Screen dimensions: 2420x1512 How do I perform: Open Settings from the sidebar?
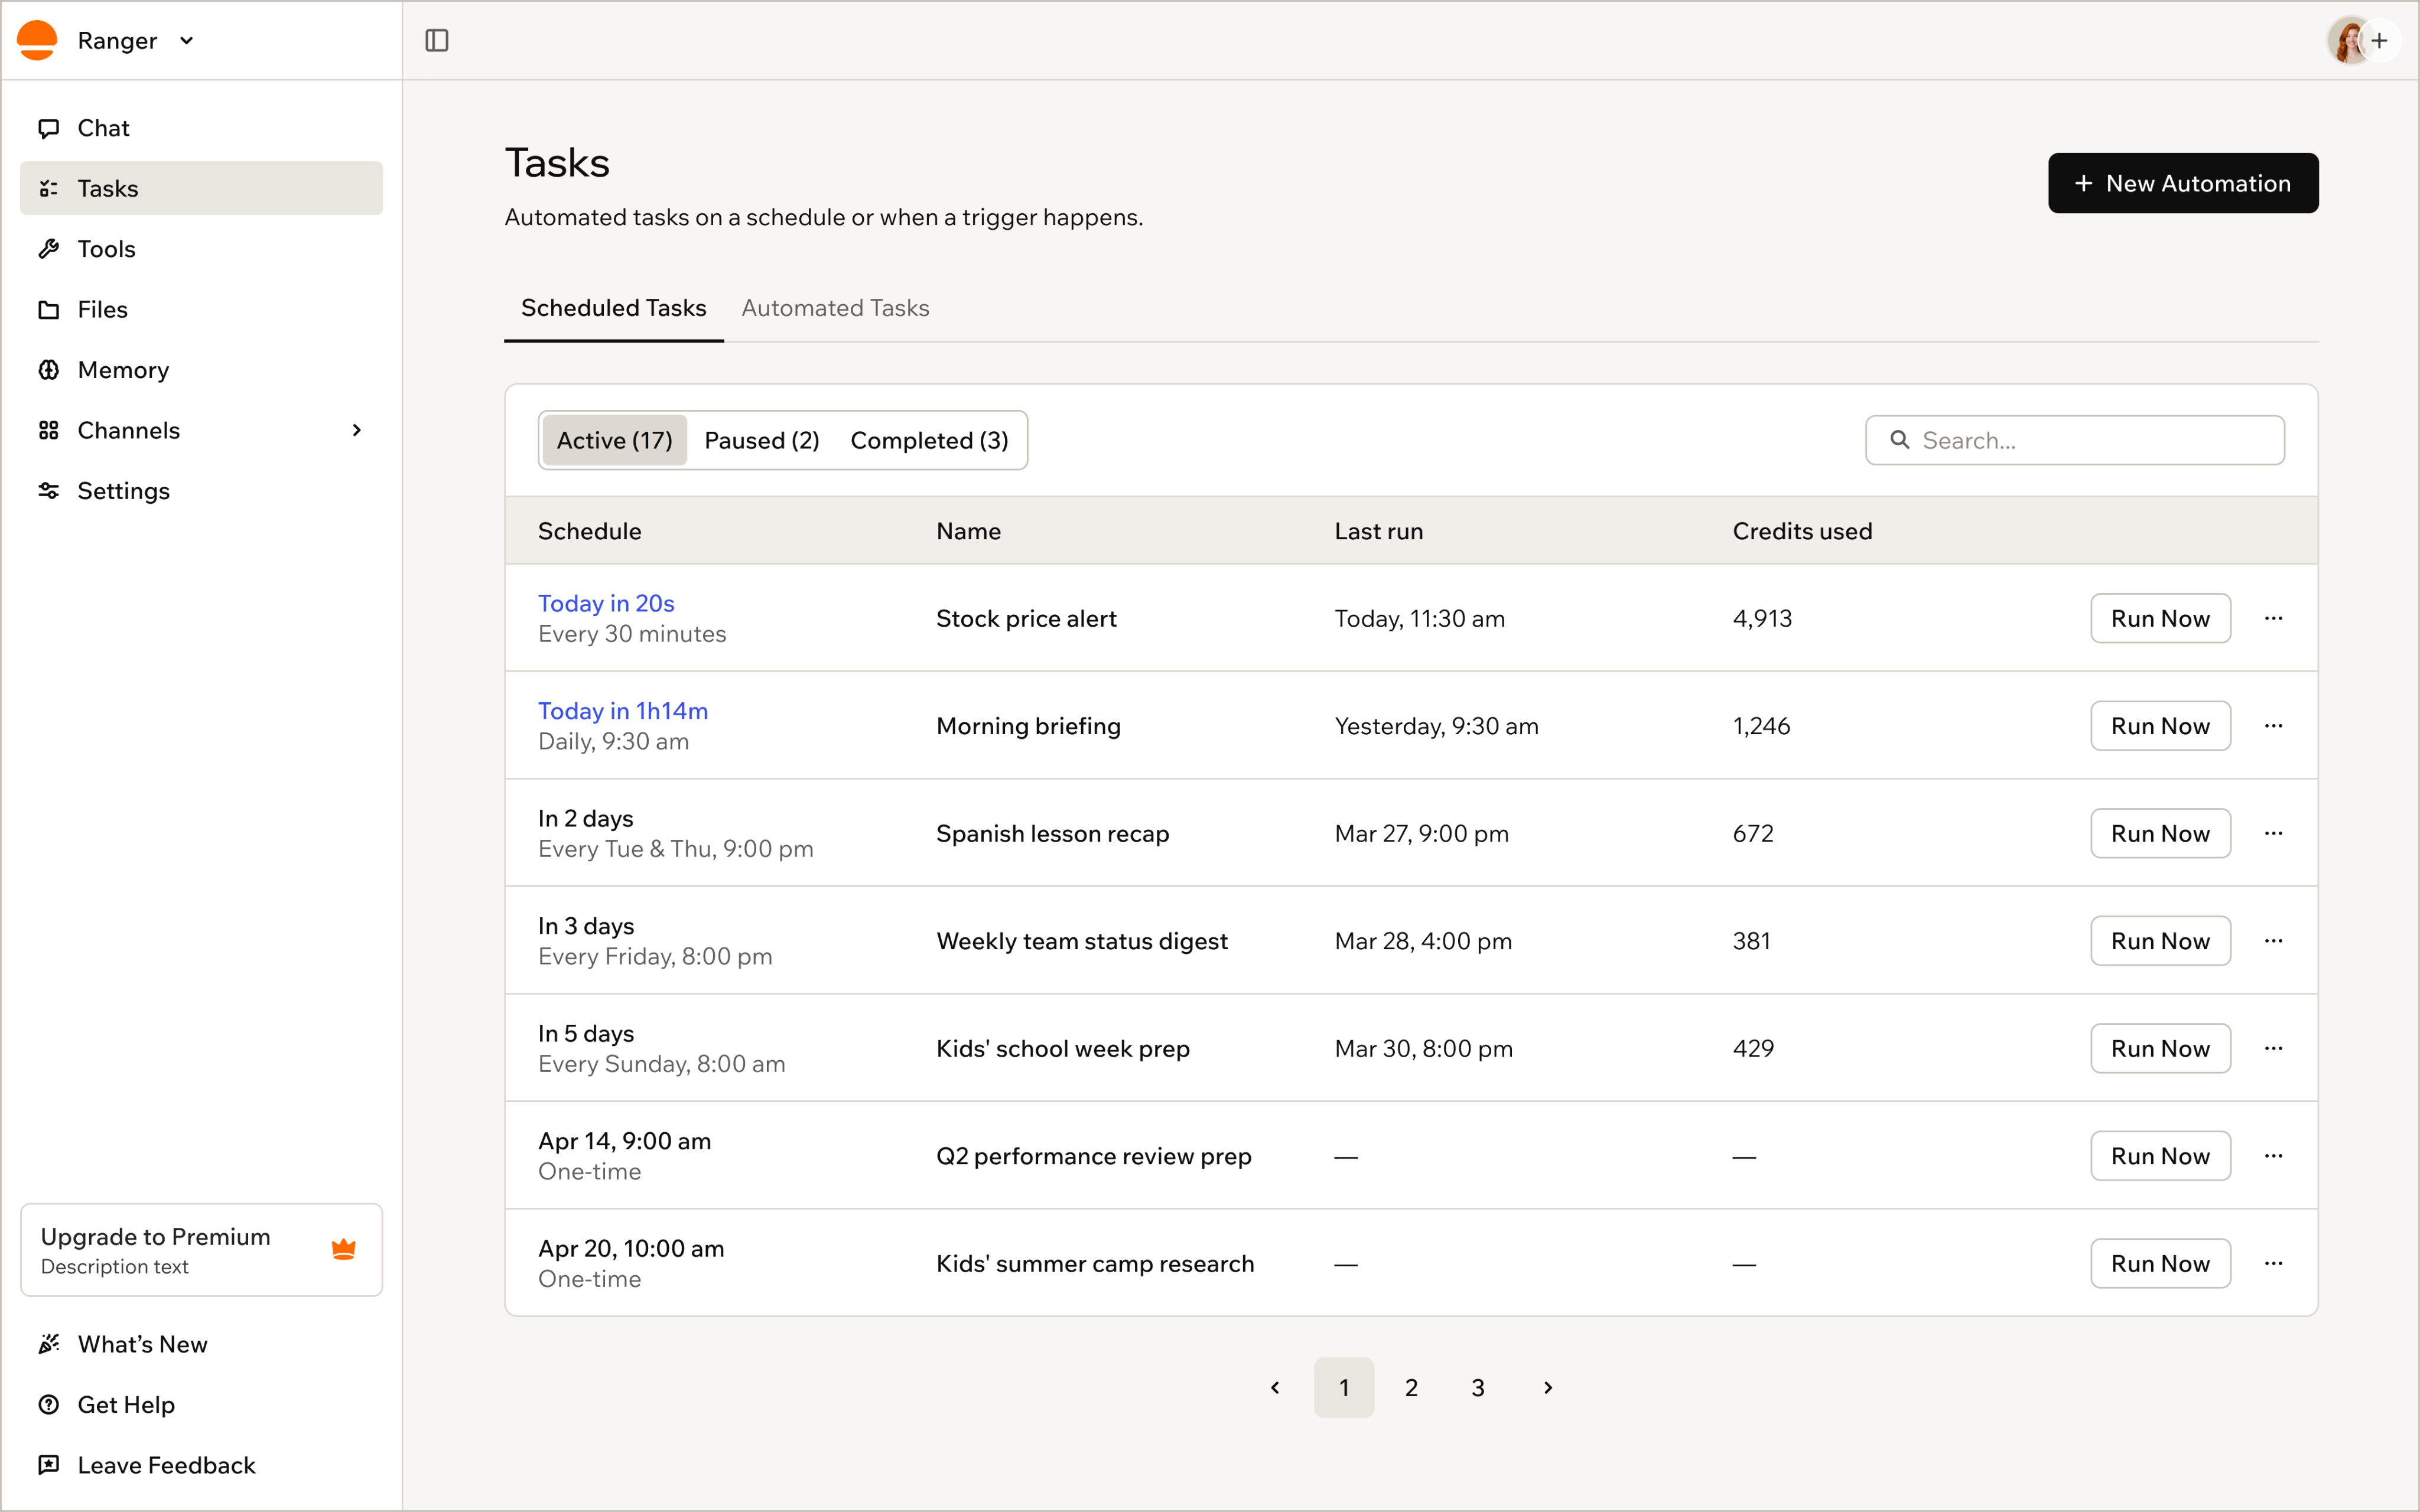(201, 491)
